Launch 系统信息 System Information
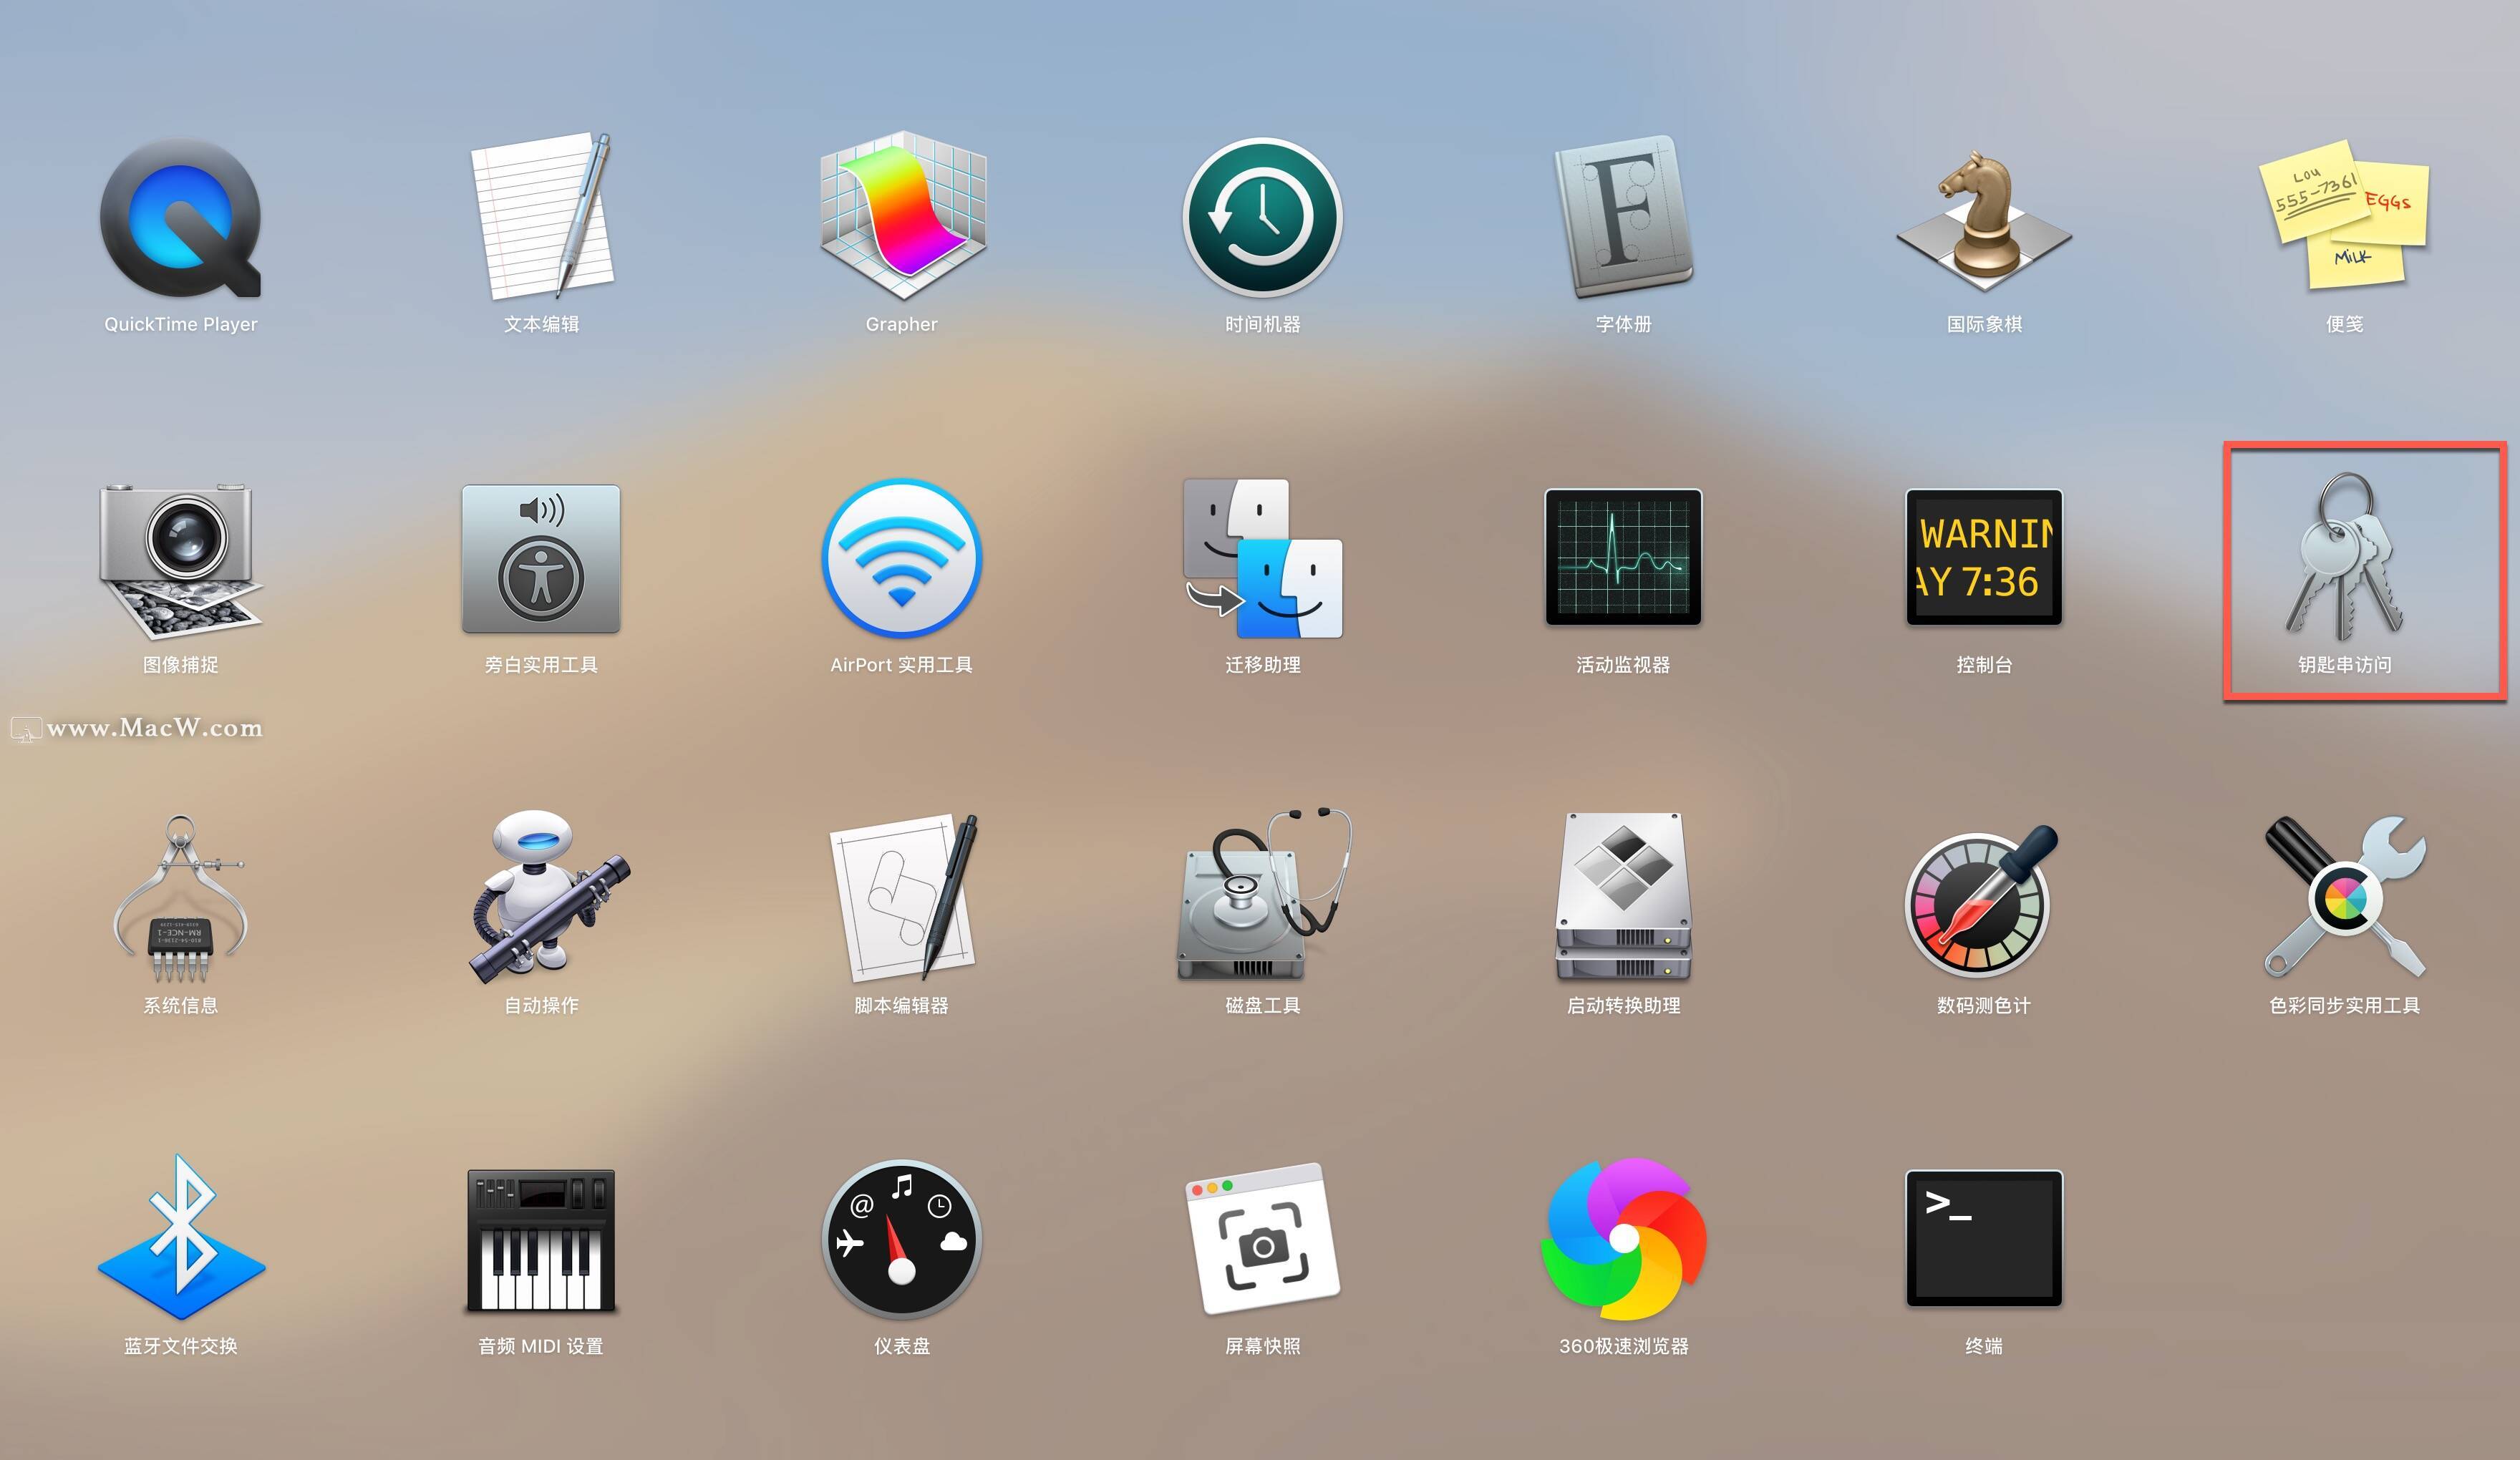The height and width of the screenshot is (1460, 2520). click(x=181, y=899)
